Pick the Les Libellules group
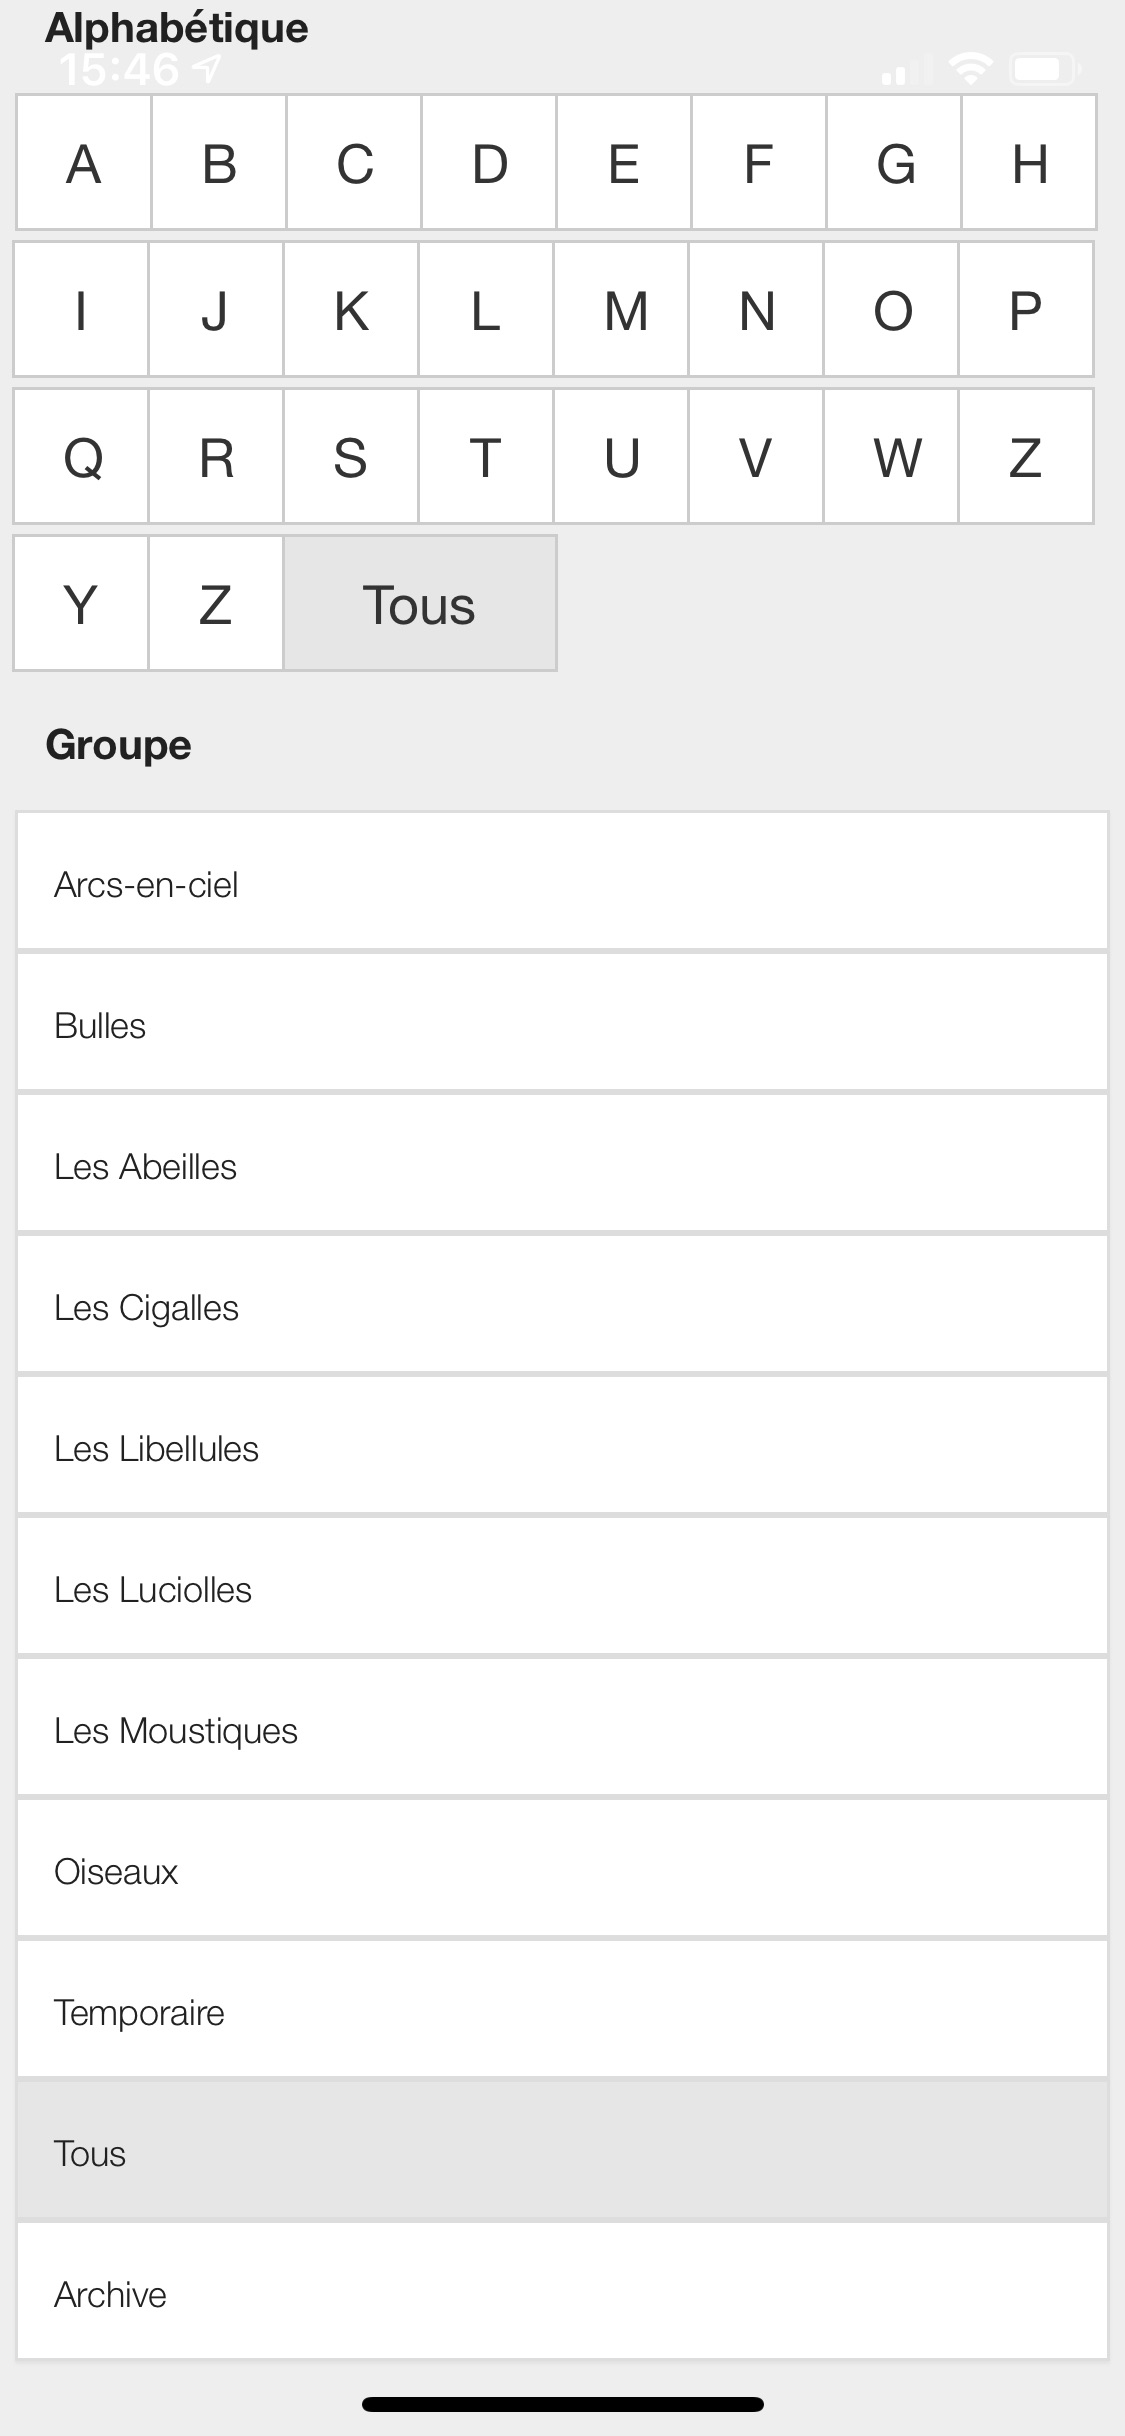The height and width of the screenshot is (2436, 1125). click(562, 1446)
